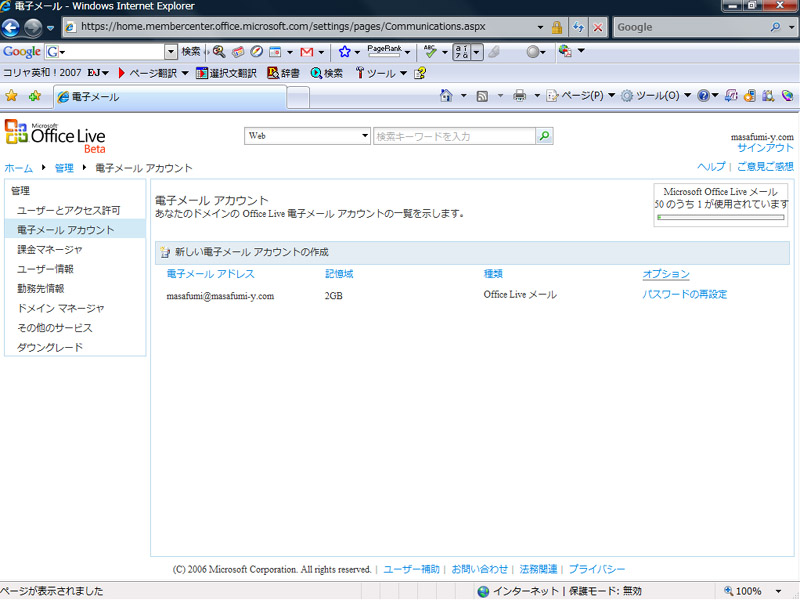Click the RSS feeds icon
Image resolution: width=800 pixels, height=600 pixels.
[482, 96]
